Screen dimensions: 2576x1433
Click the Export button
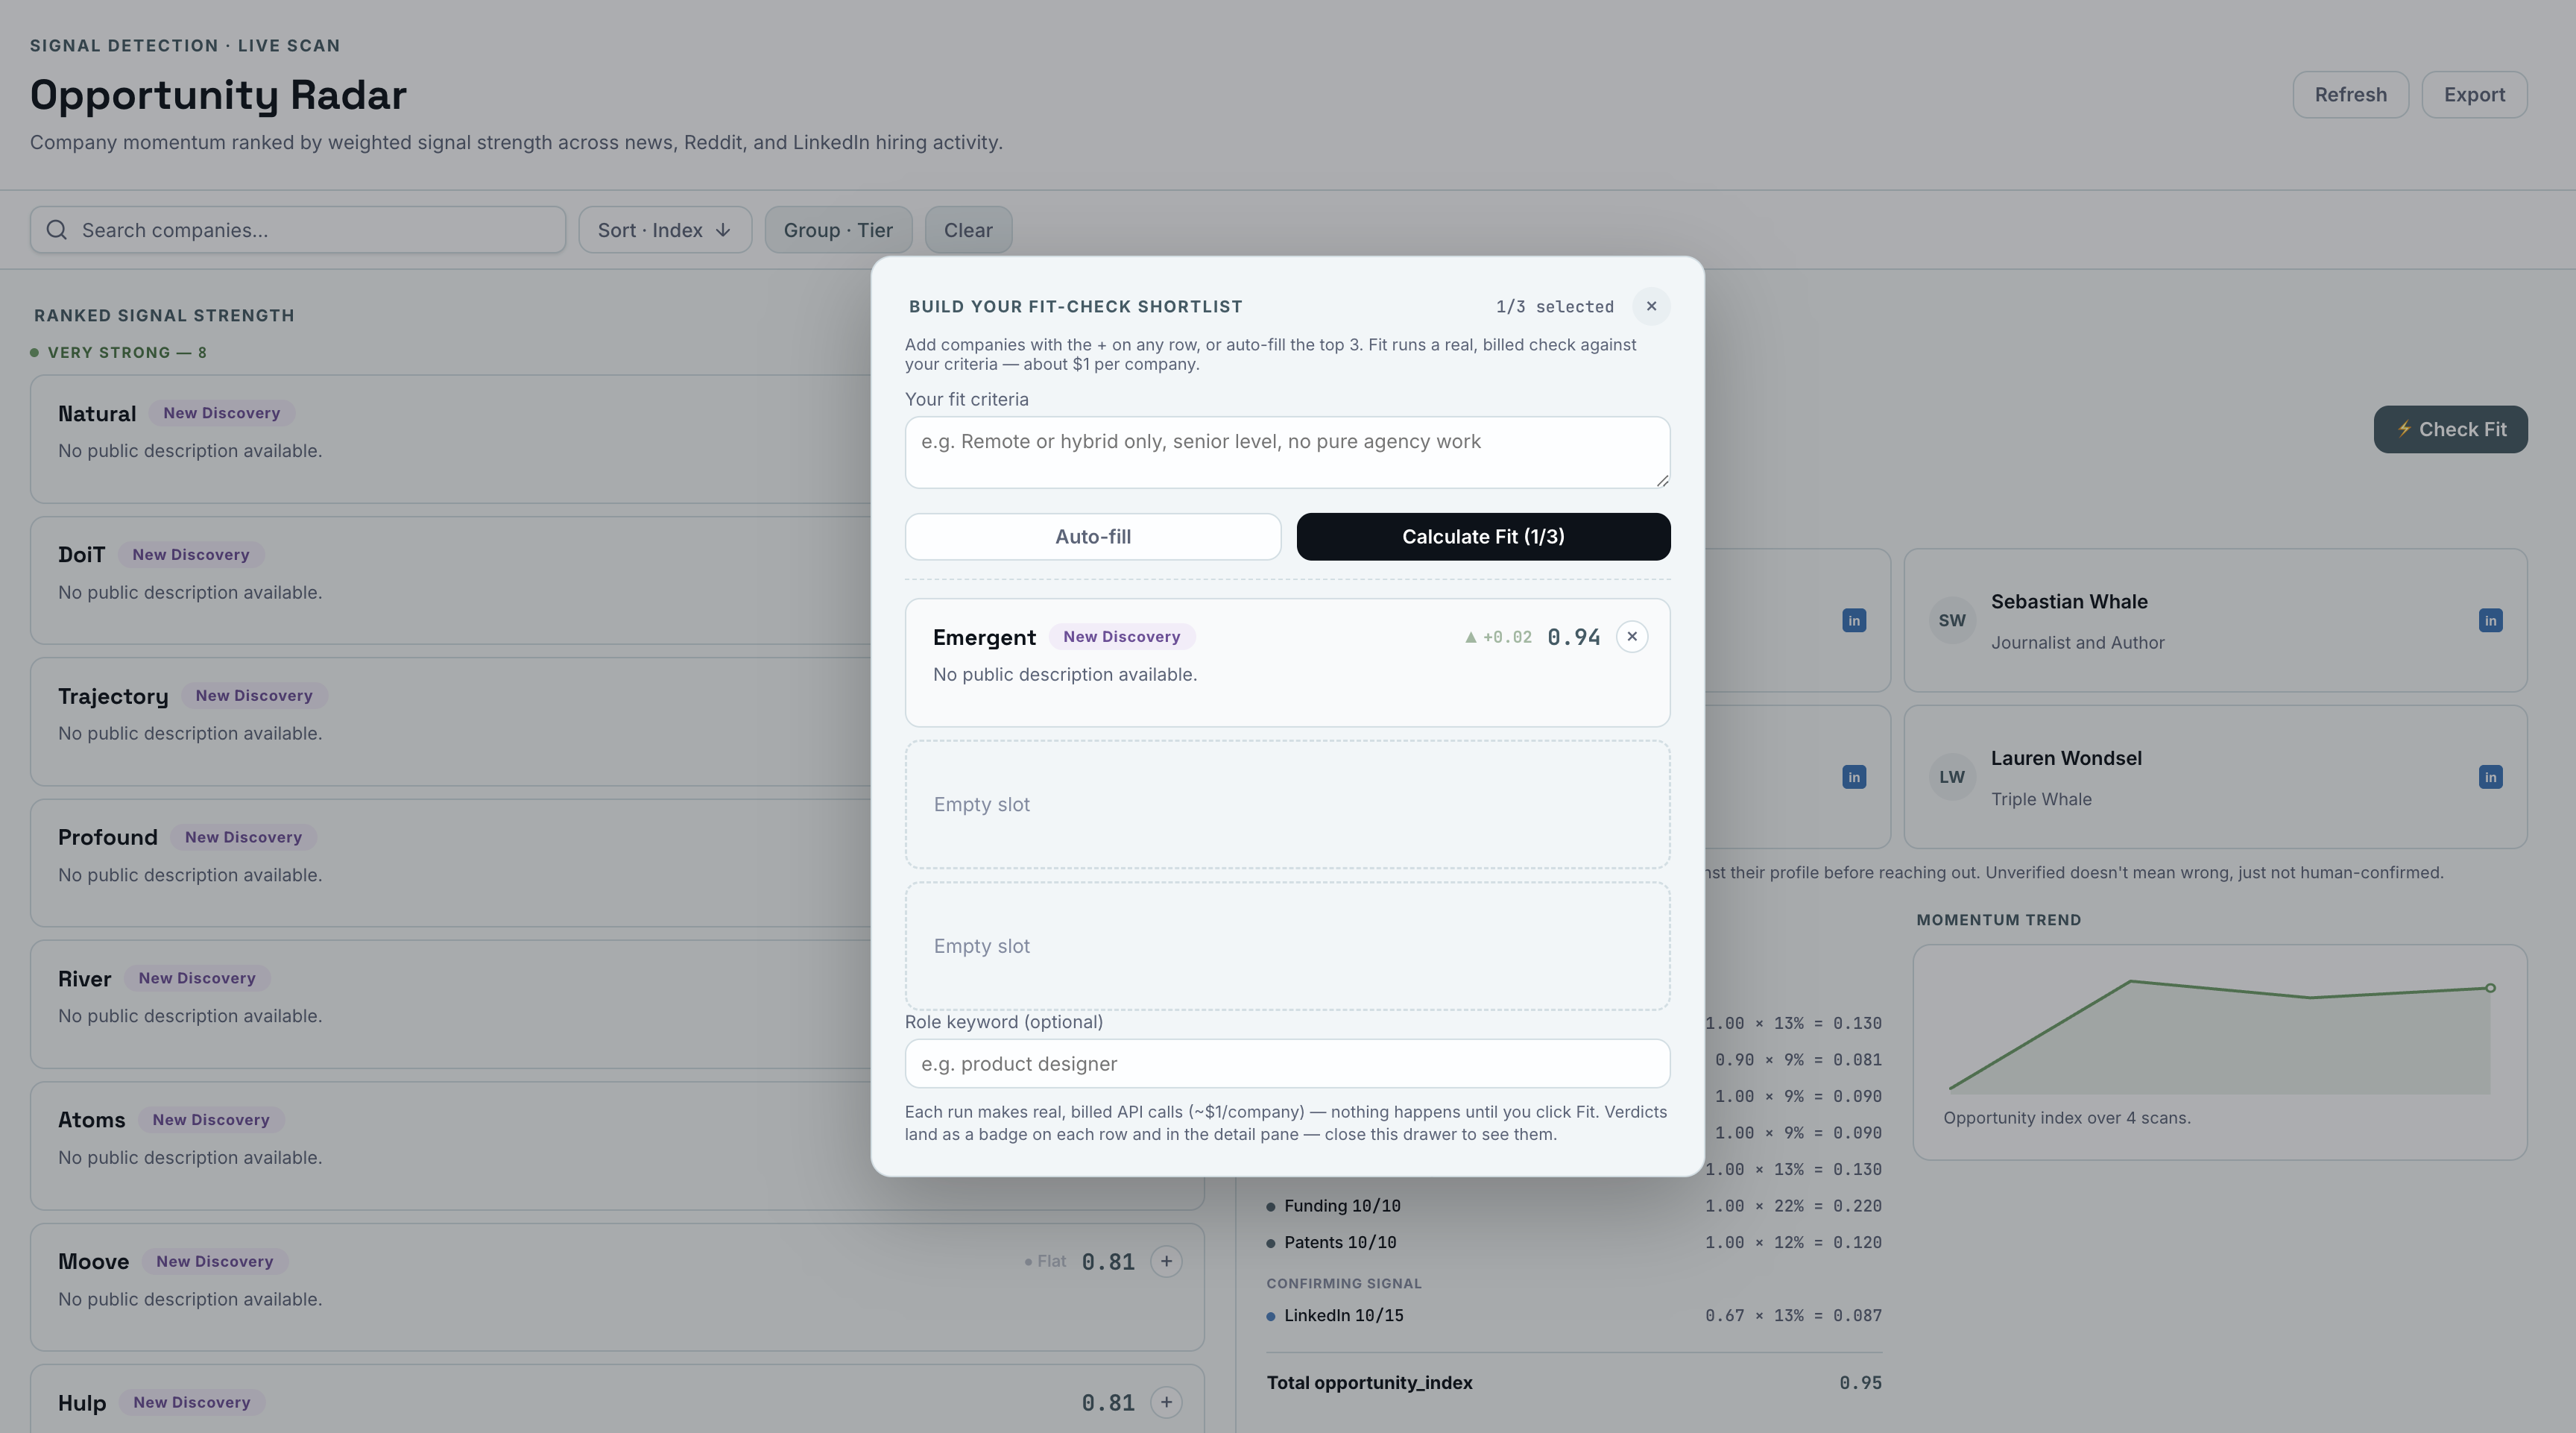coord(2474,95)
